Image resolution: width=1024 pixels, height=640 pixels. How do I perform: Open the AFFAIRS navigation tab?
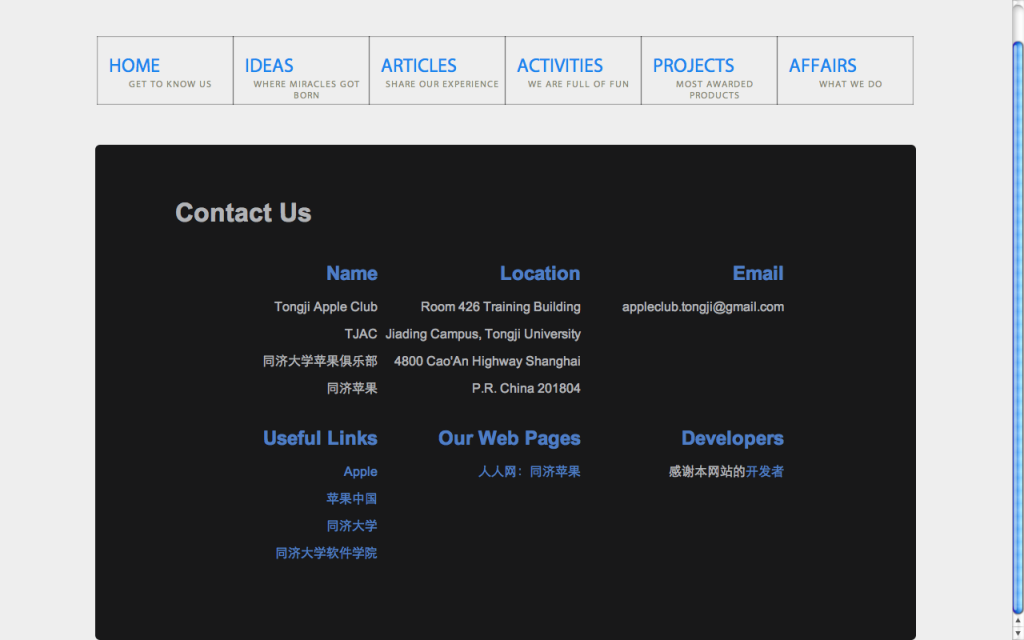[845, 71]
